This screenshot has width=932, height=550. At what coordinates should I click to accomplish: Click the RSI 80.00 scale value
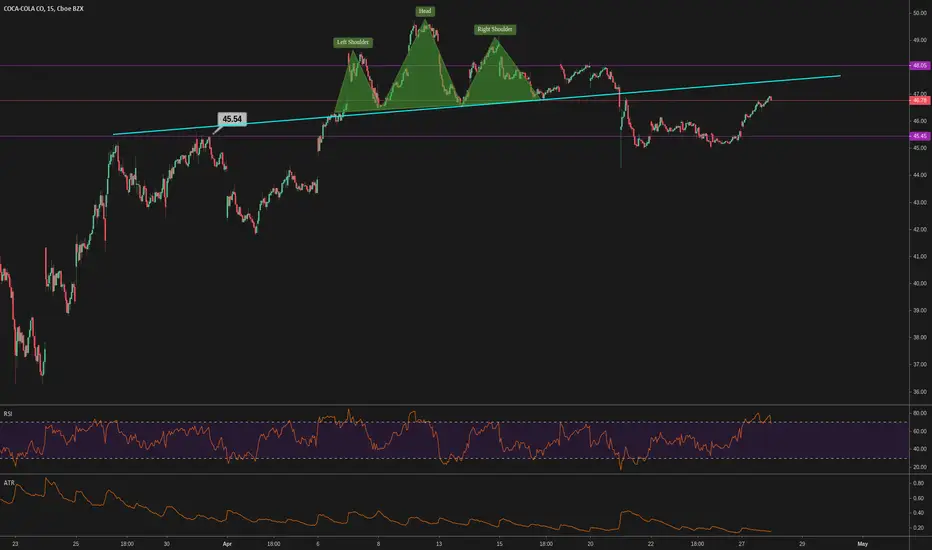pyautogui.click(x=920, y=413)
